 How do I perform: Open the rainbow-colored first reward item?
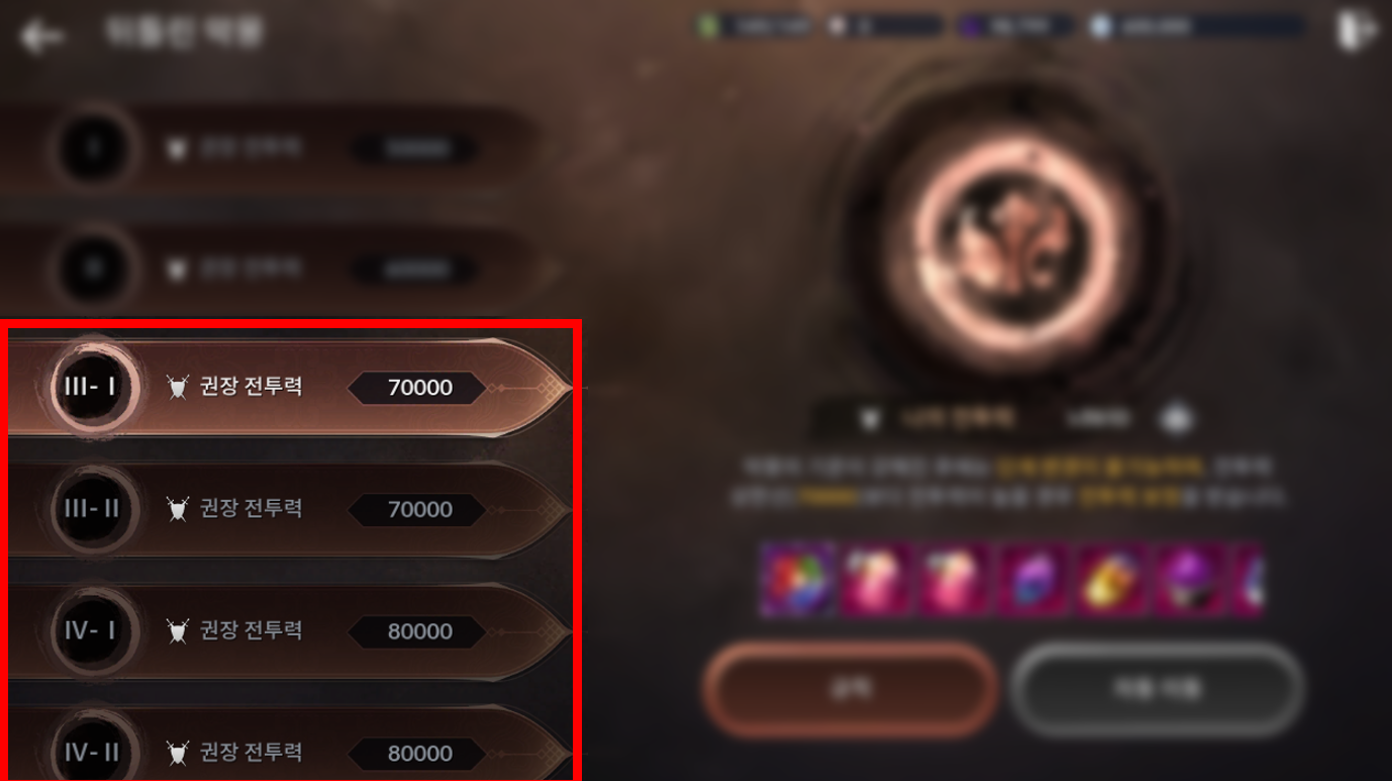(x=797, y=579)
